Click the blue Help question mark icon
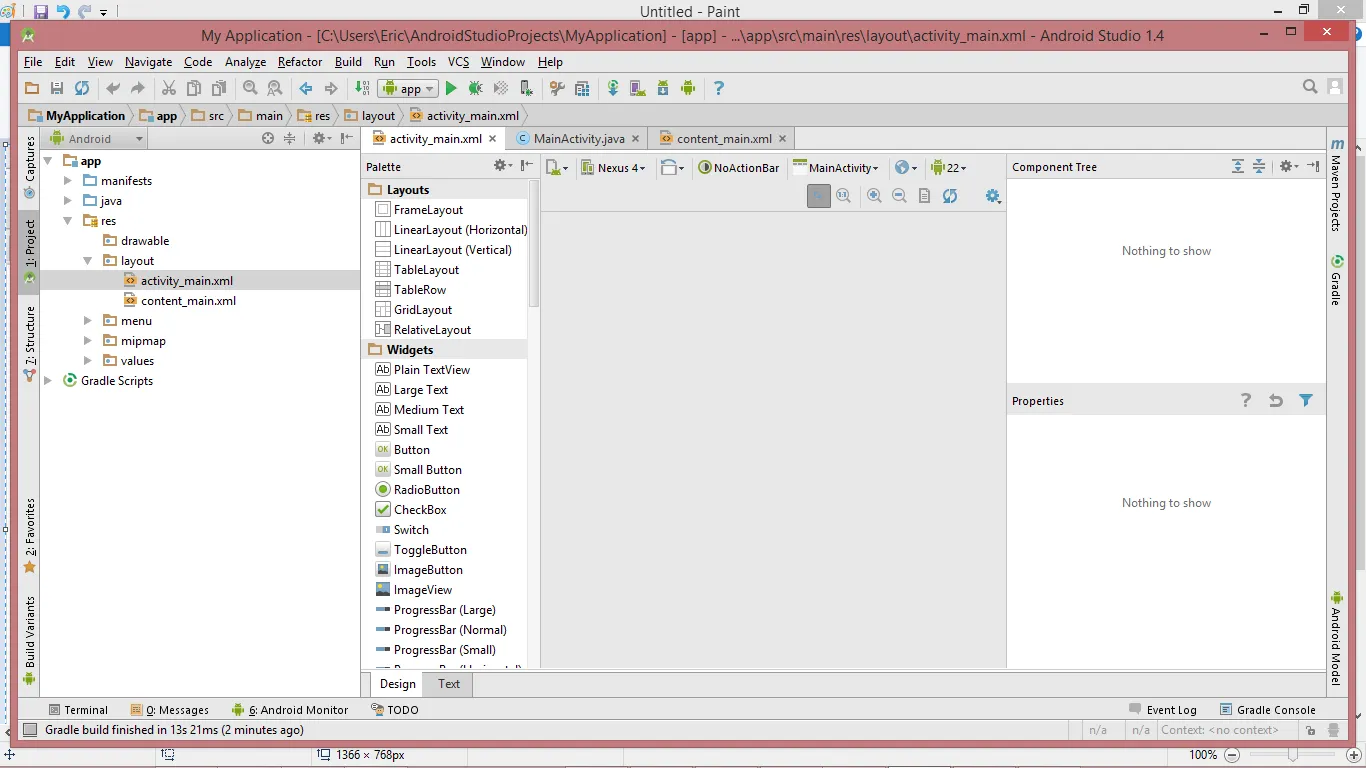Screen dimensions: 1366x768 718,88
